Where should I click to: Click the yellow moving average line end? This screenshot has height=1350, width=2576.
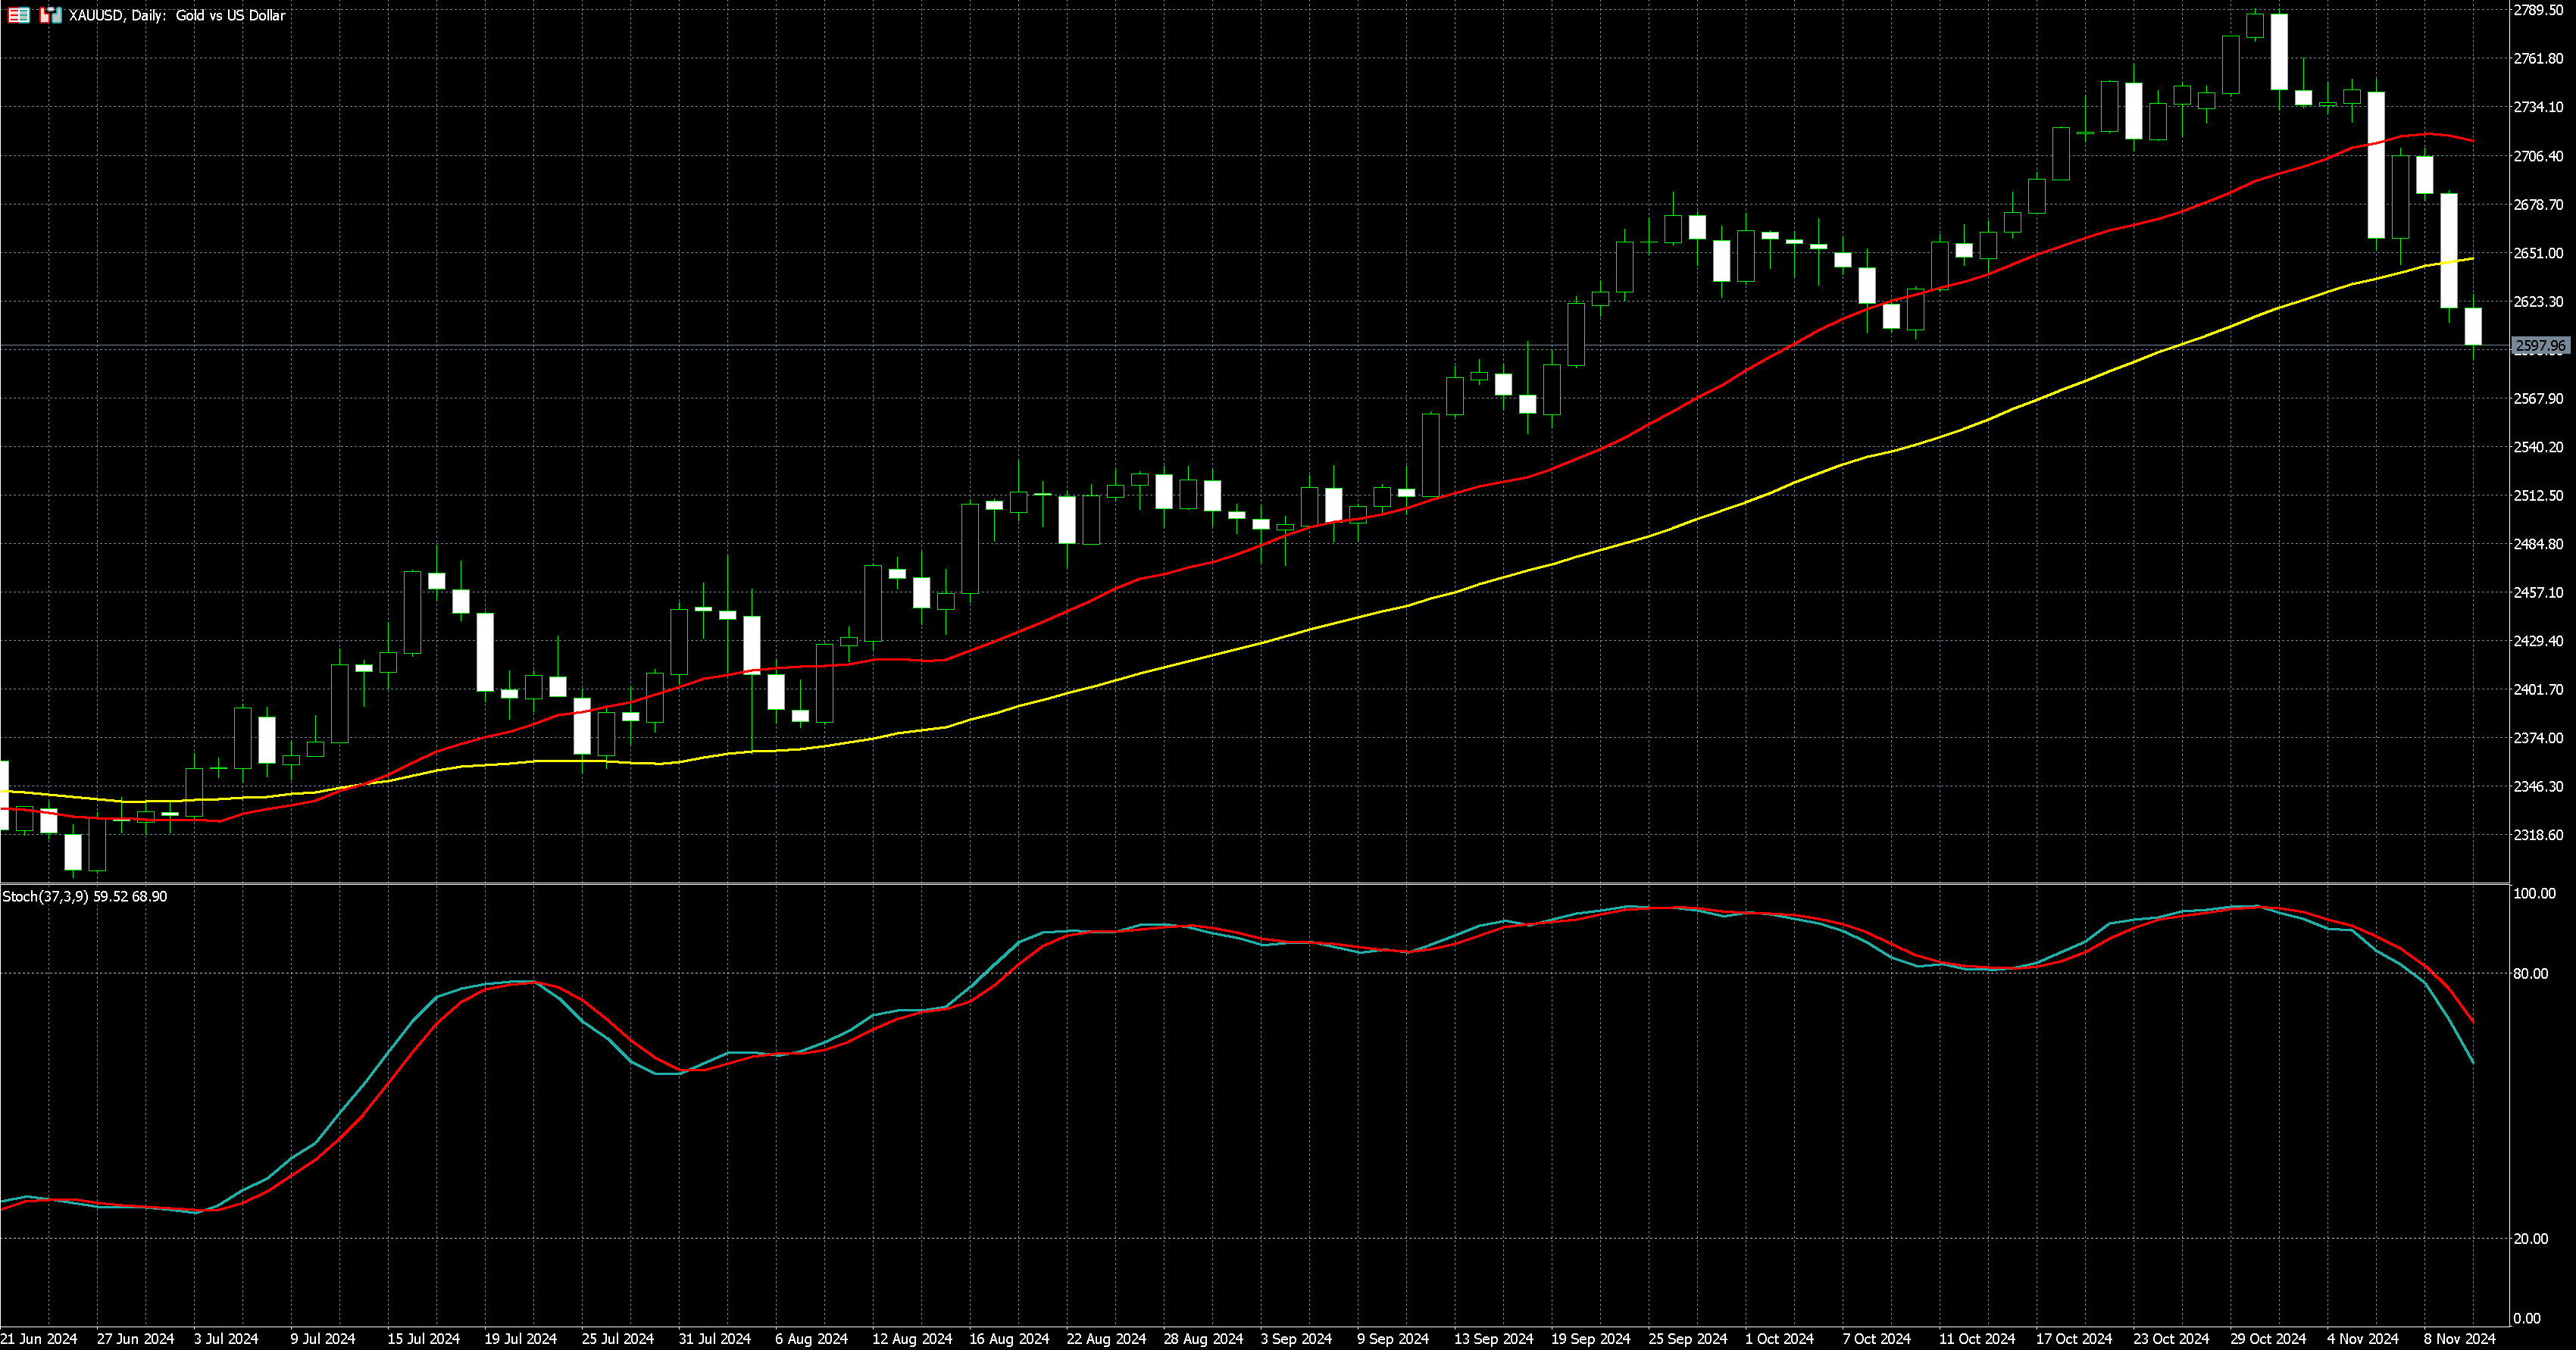[x=2471, y=259]
